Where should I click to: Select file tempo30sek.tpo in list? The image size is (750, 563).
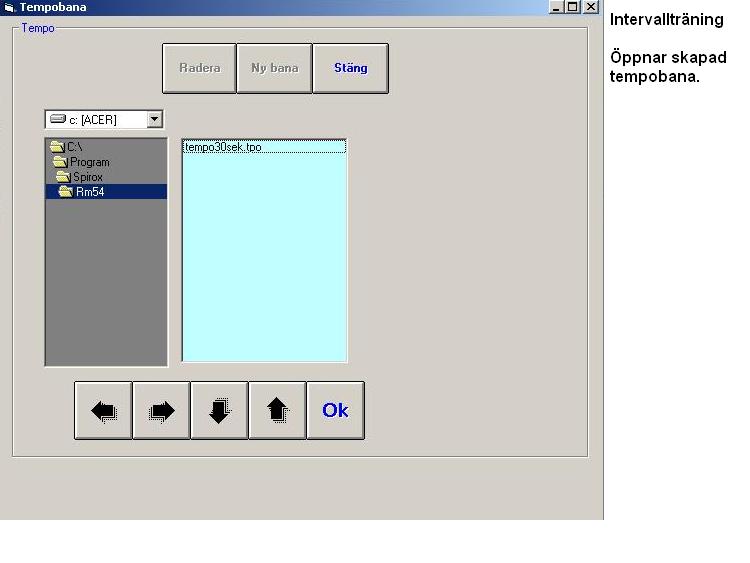point(264,147)
